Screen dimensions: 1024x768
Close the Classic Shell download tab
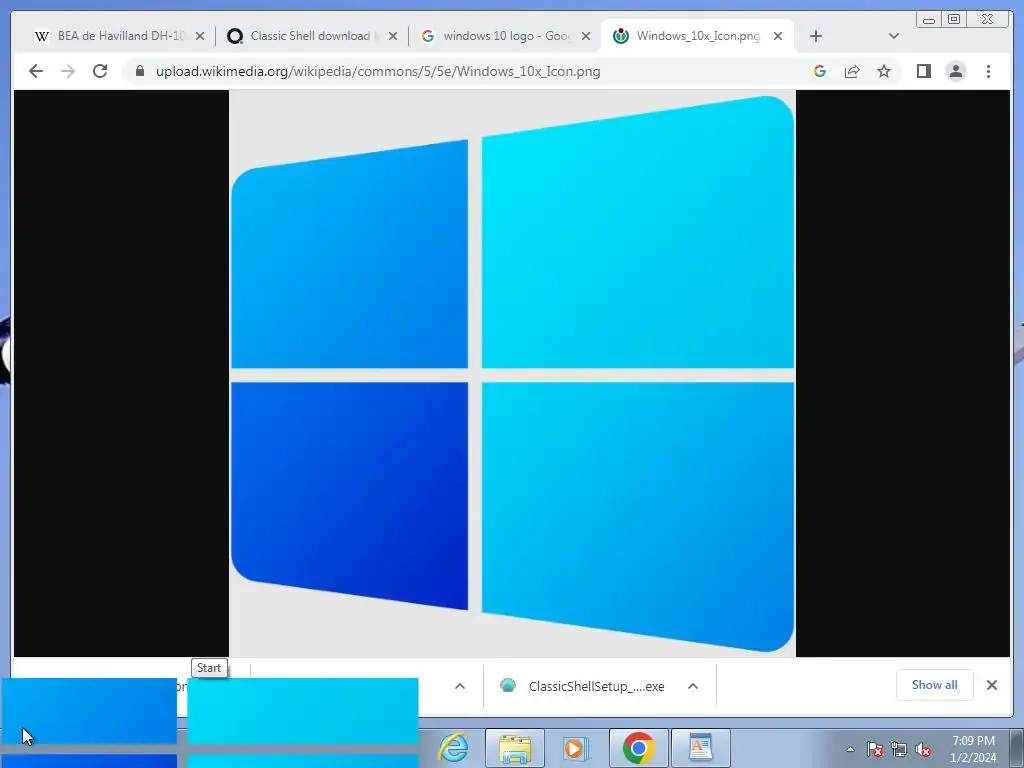(x=392, y=36)
